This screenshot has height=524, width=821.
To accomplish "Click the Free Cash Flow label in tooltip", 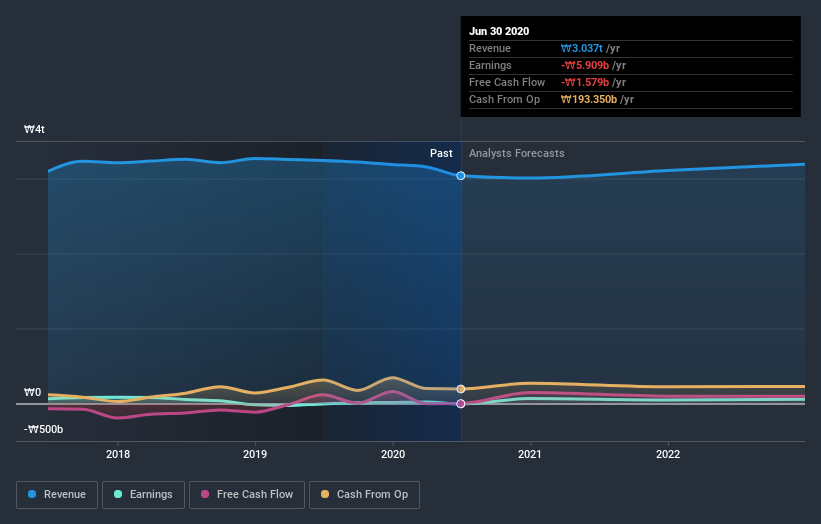I will [x=507, y=82].
